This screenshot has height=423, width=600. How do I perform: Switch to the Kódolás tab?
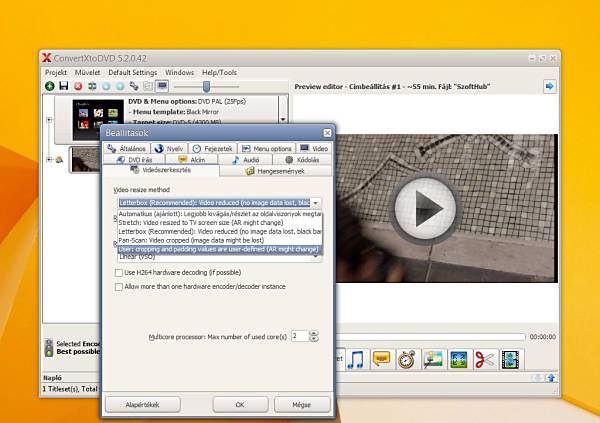pos(302,160)
